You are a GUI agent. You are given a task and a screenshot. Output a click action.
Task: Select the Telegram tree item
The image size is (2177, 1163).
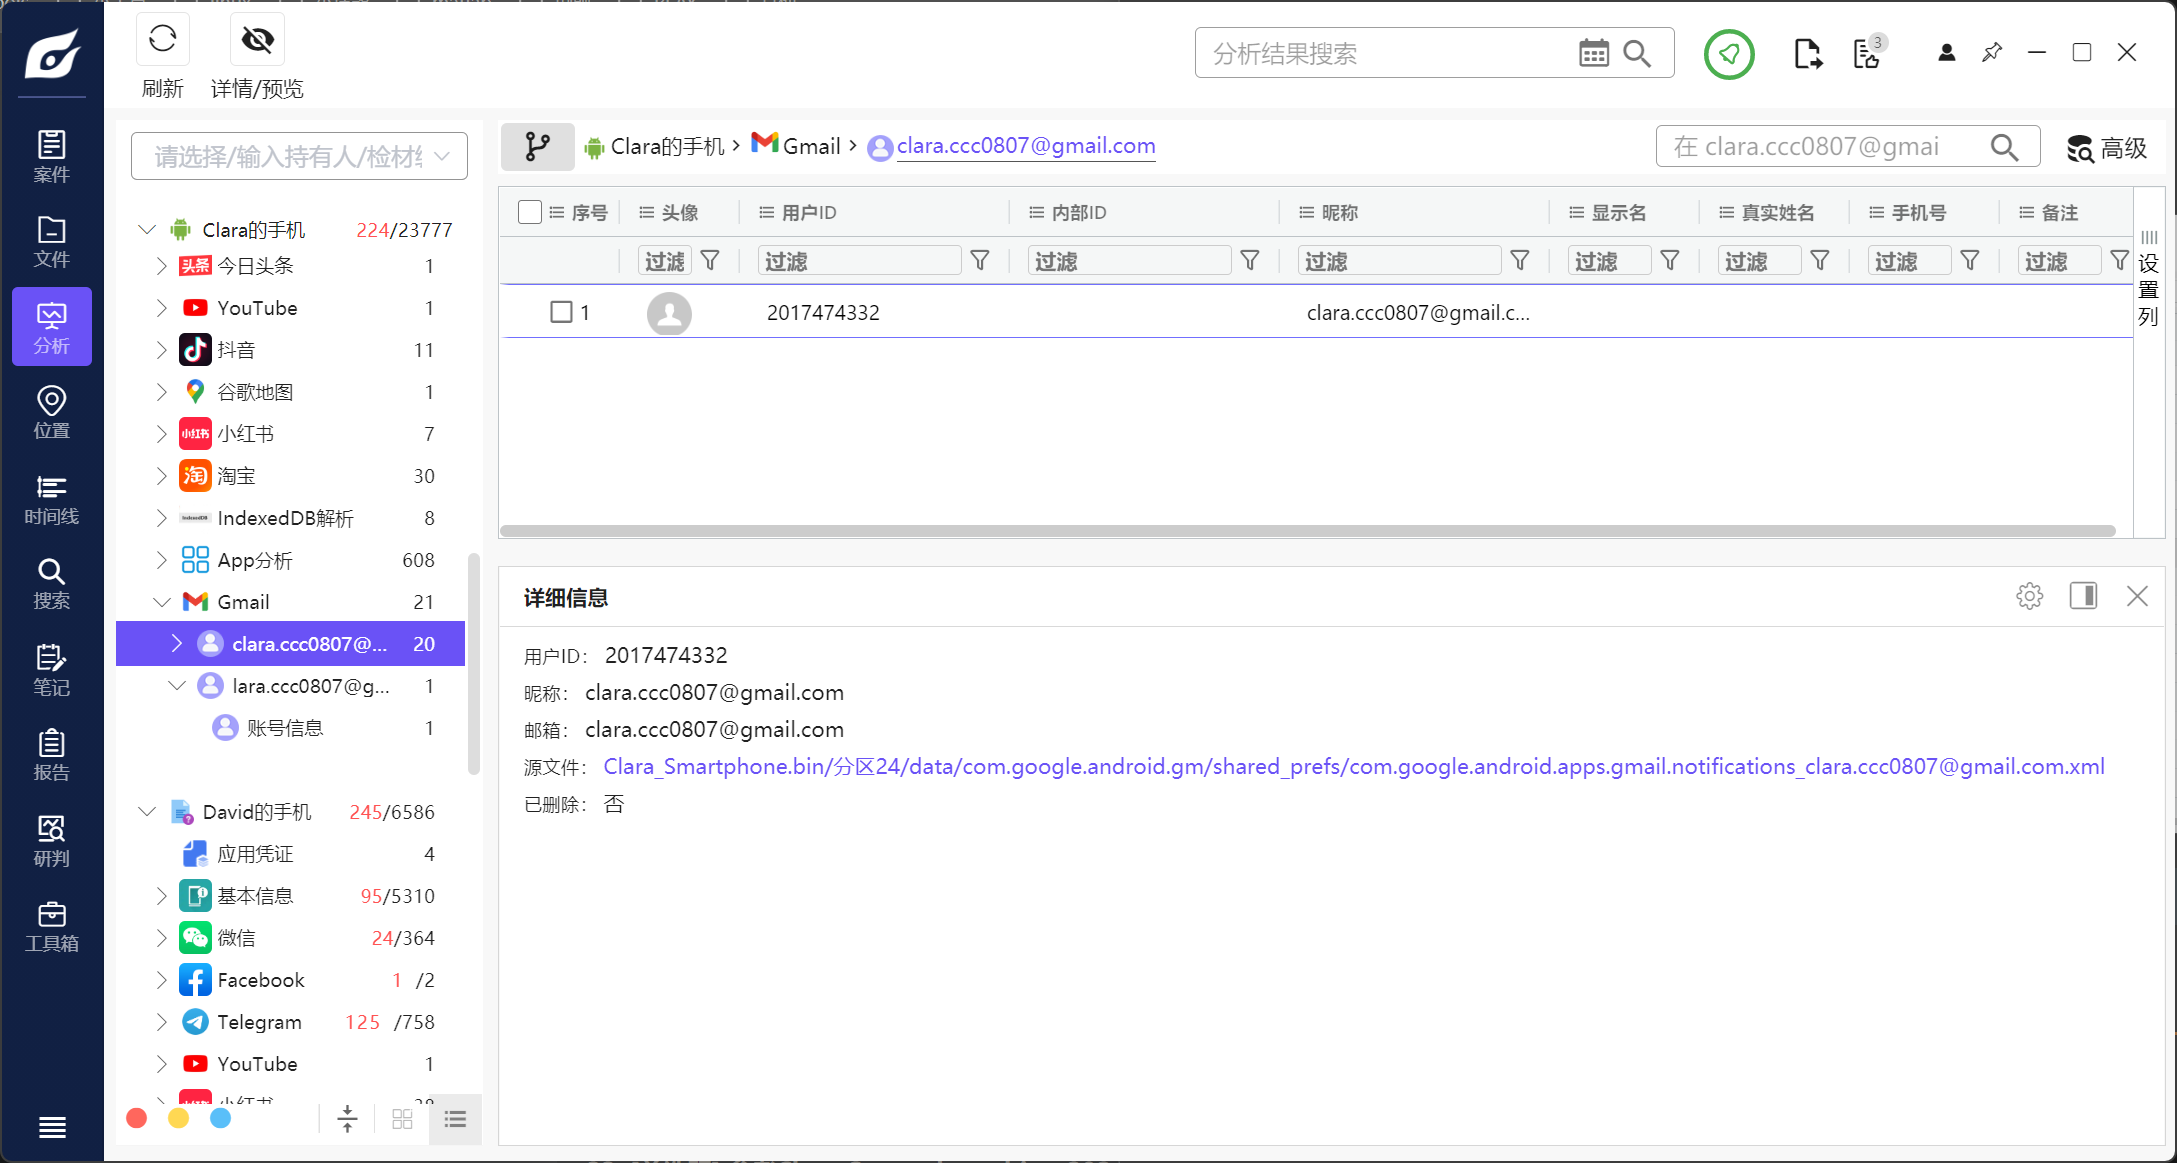click(259, 1022)
